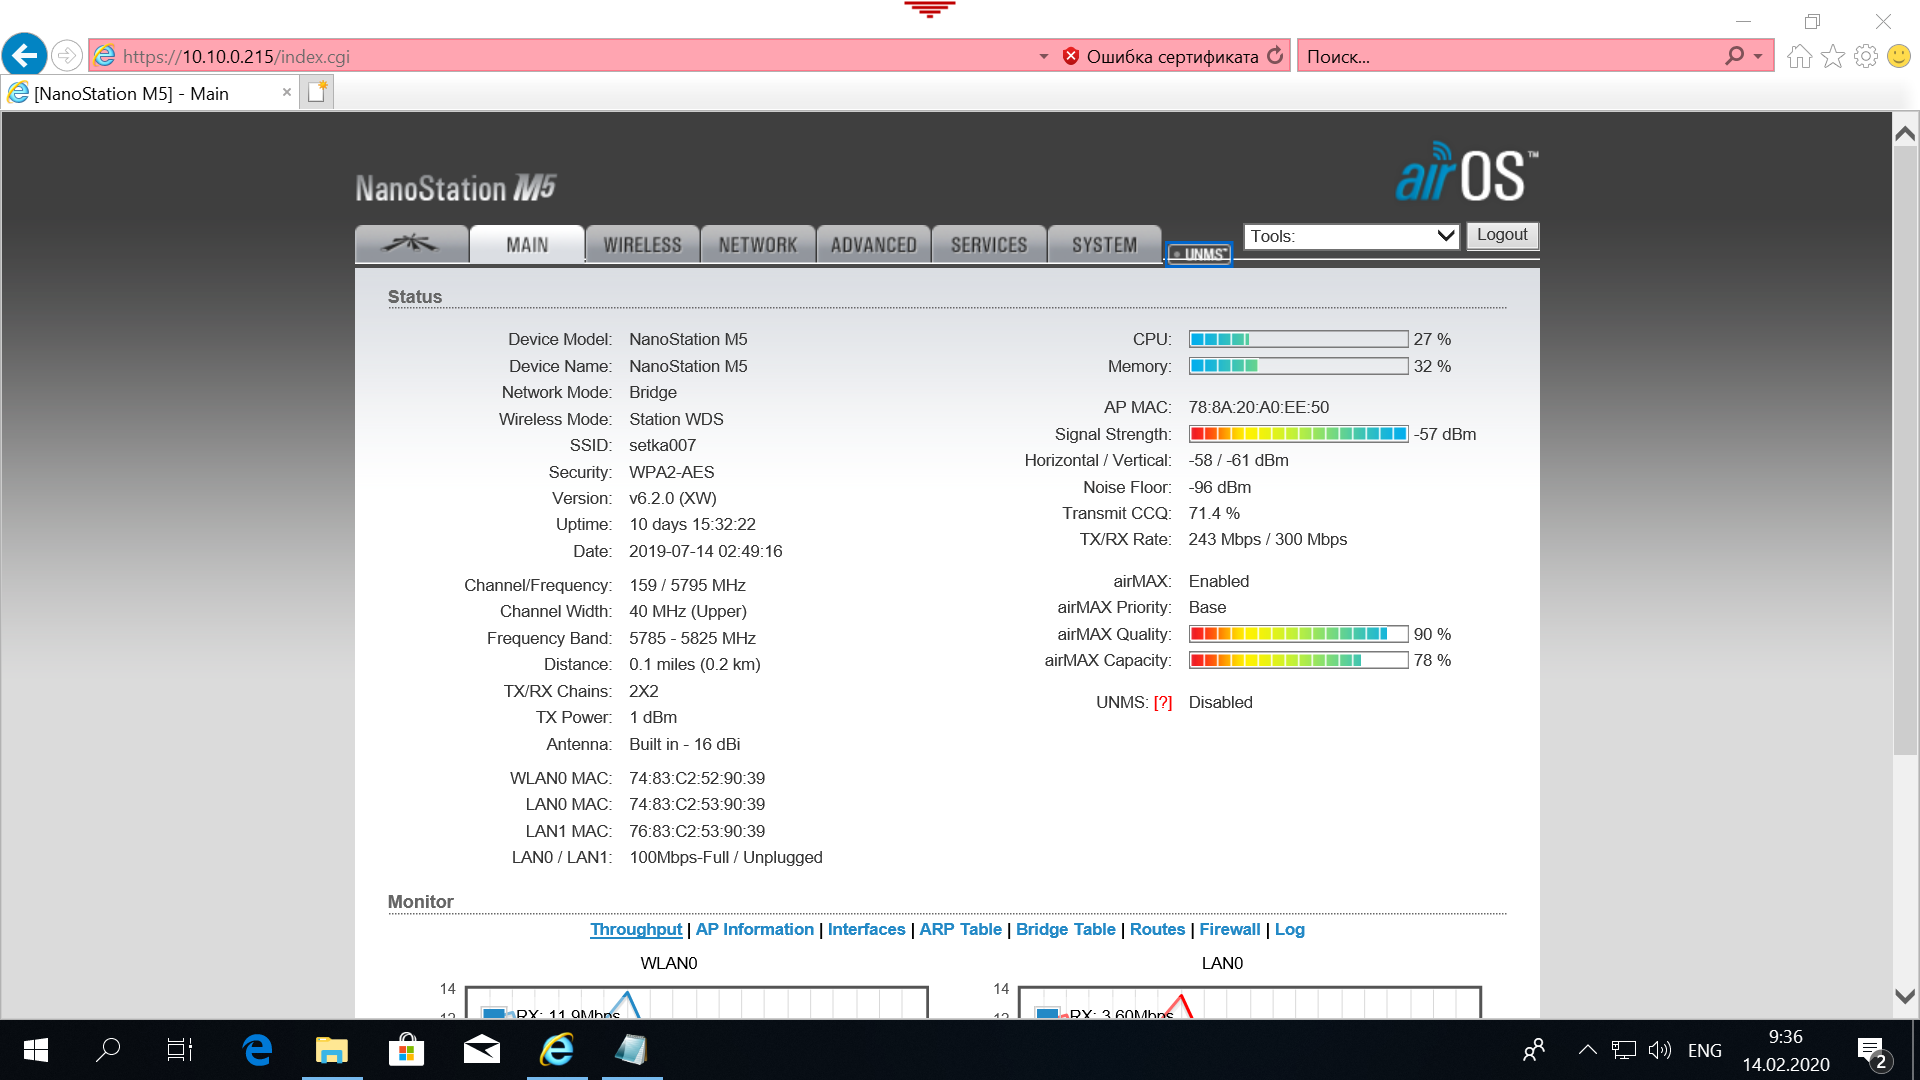Open the notebook app taskbar icon

[x=632, y=1050]
